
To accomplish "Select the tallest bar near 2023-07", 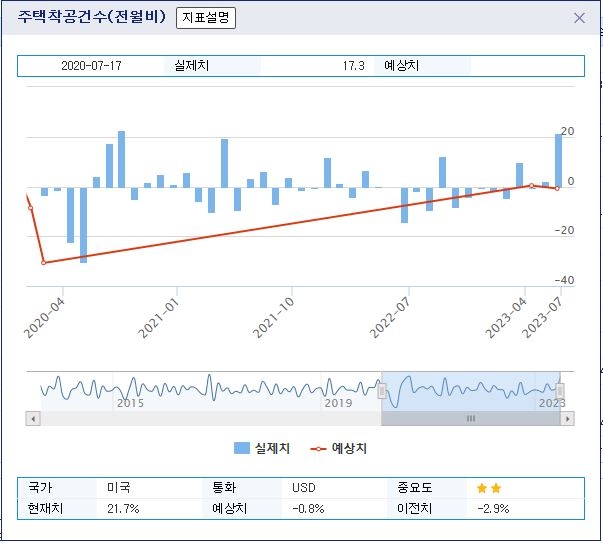I will pyautogui.click(x=558, y=161).
